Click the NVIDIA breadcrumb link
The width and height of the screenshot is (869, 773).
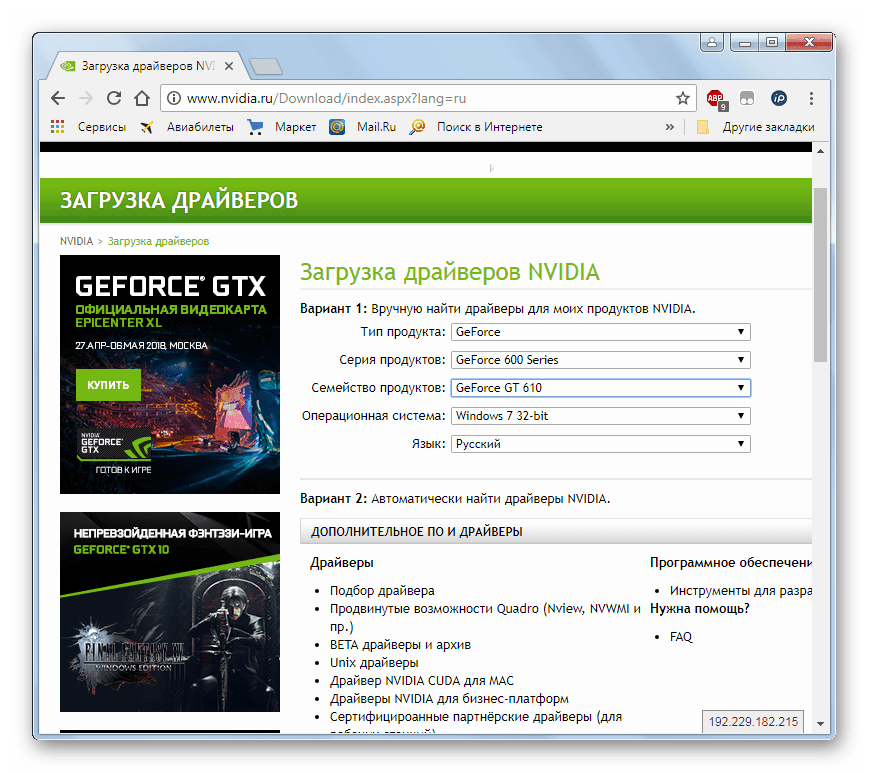(x=76, y=241)
